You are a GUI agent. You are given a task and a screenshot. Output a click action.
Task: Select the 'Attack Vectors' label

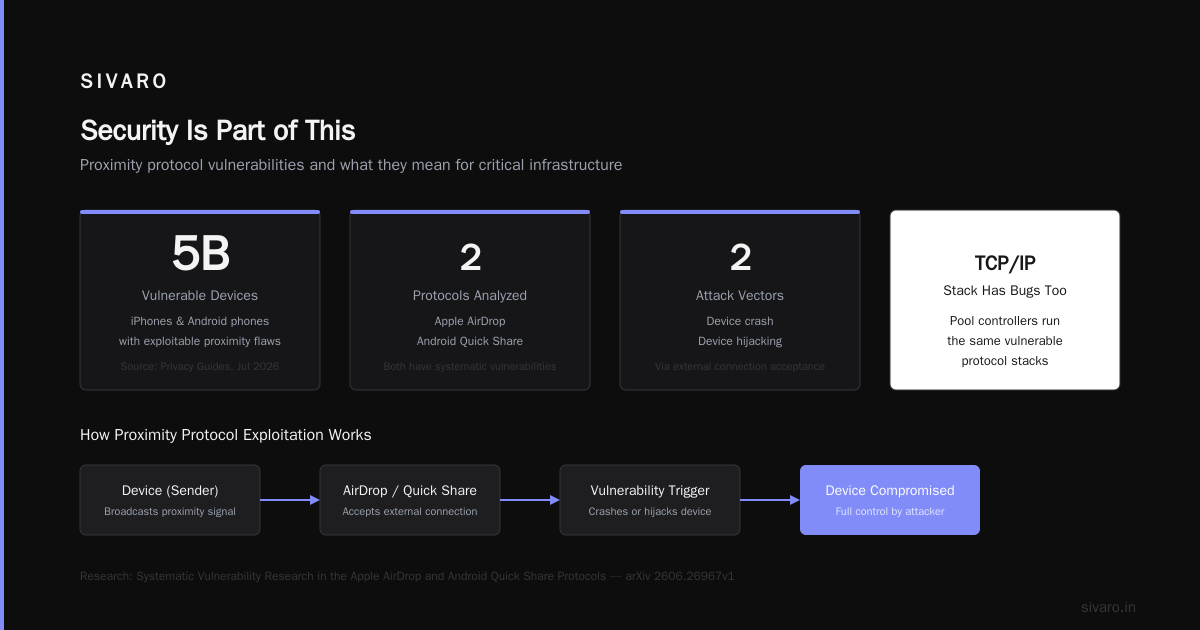pyautogui.click(x=740, y=296)
